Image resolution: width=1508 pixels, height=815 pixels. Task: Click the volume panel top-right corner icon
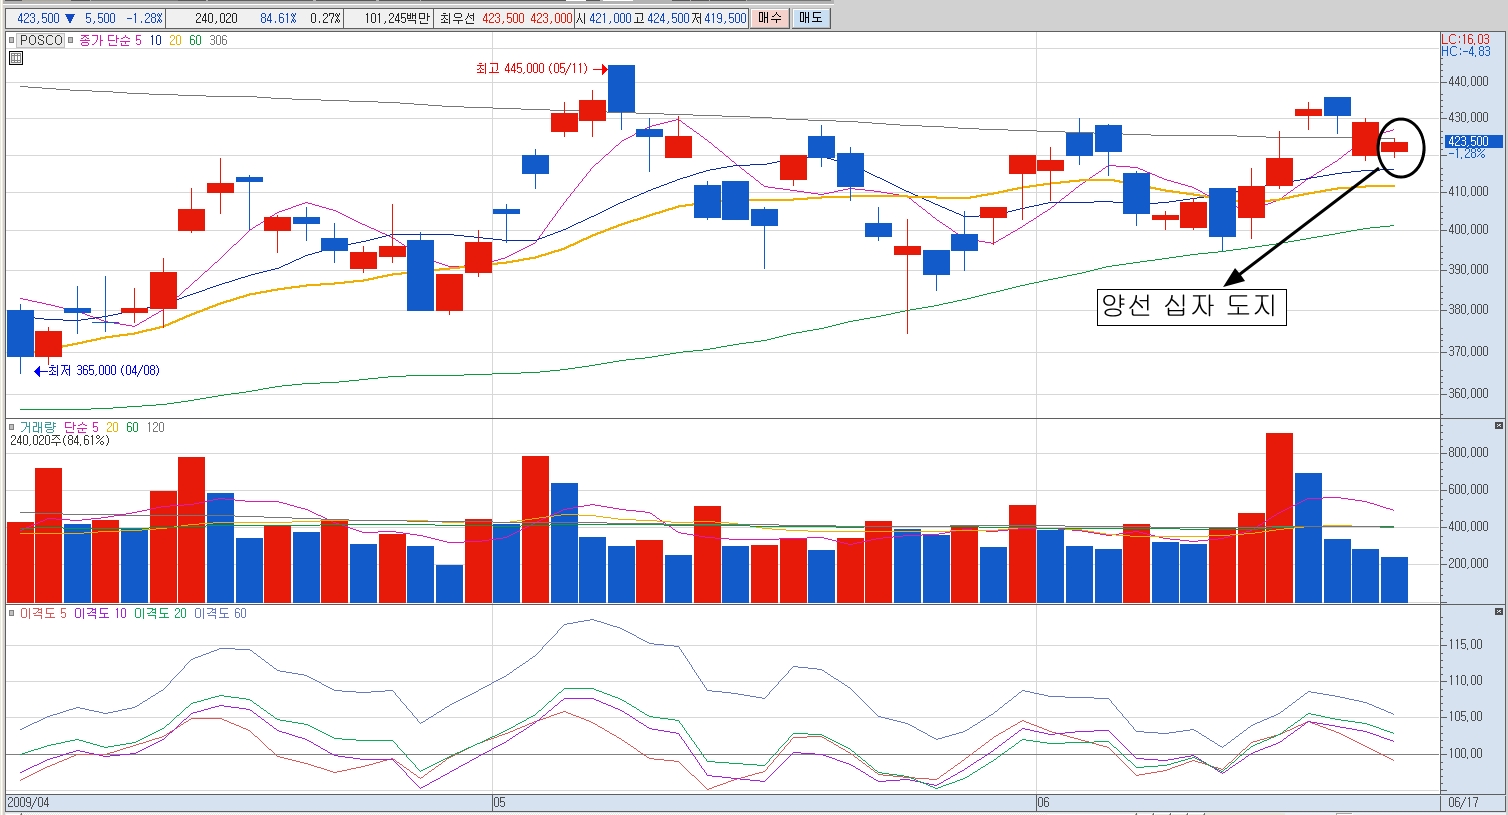point(1498,426)
